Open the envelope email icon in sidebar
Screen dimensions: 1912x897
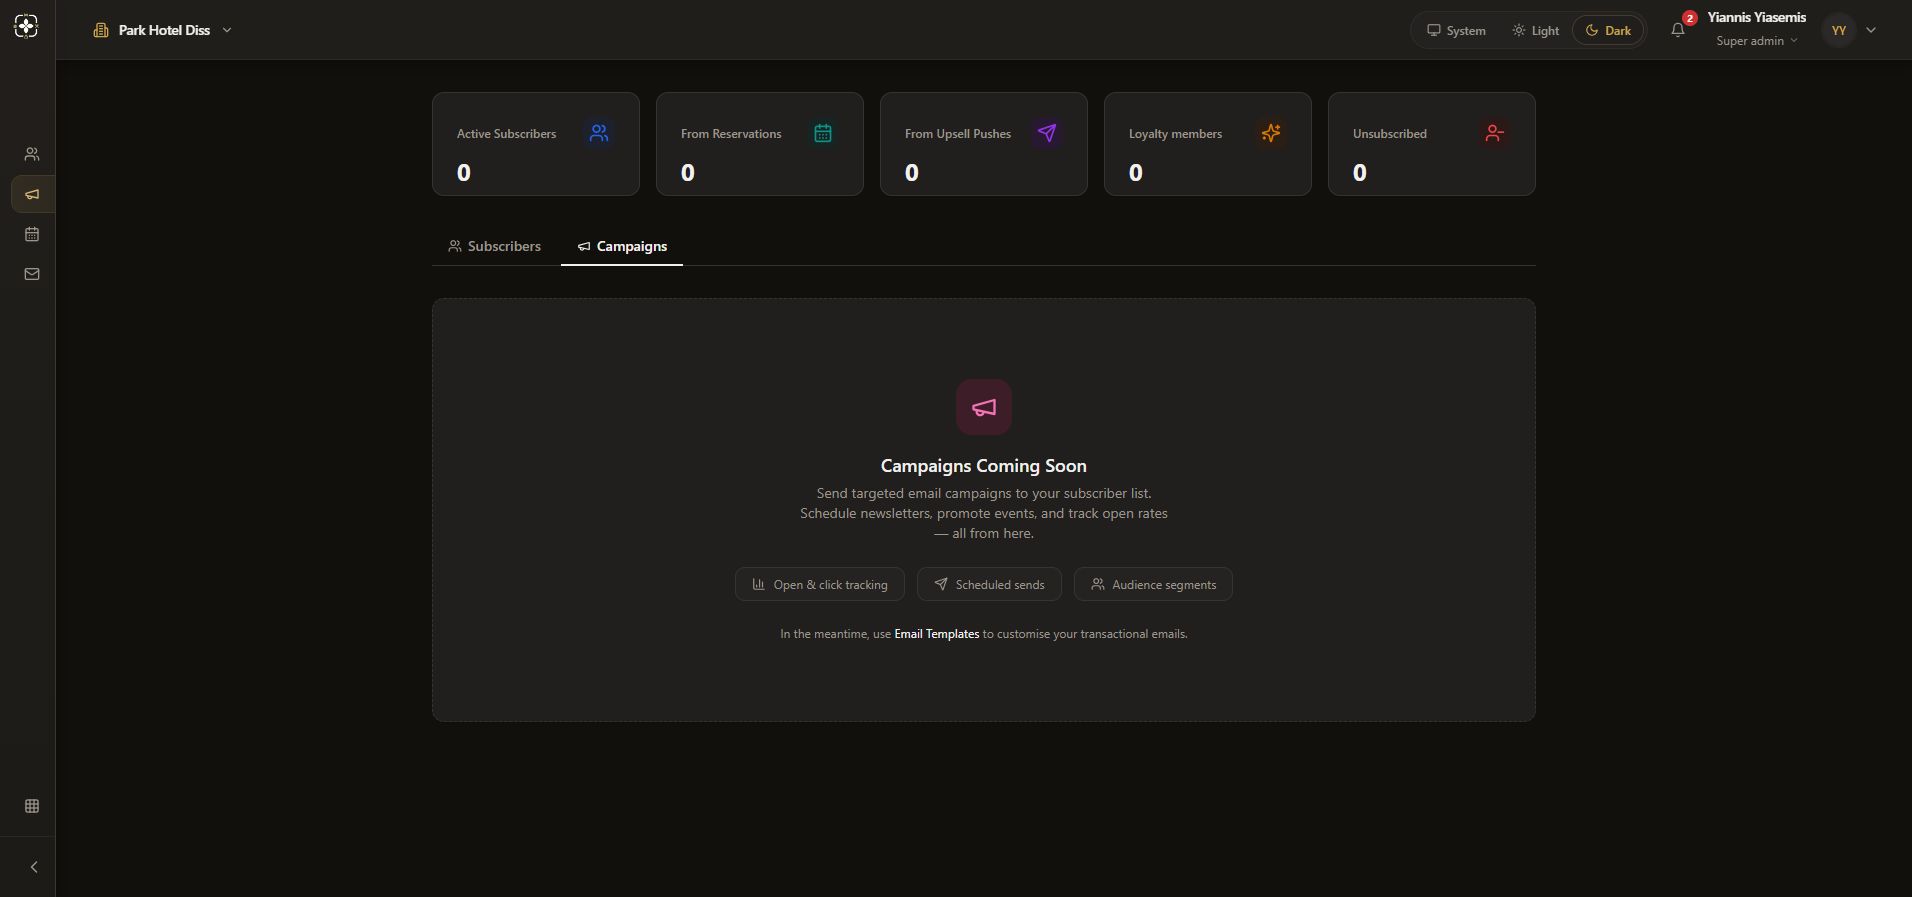click(32, 274)
